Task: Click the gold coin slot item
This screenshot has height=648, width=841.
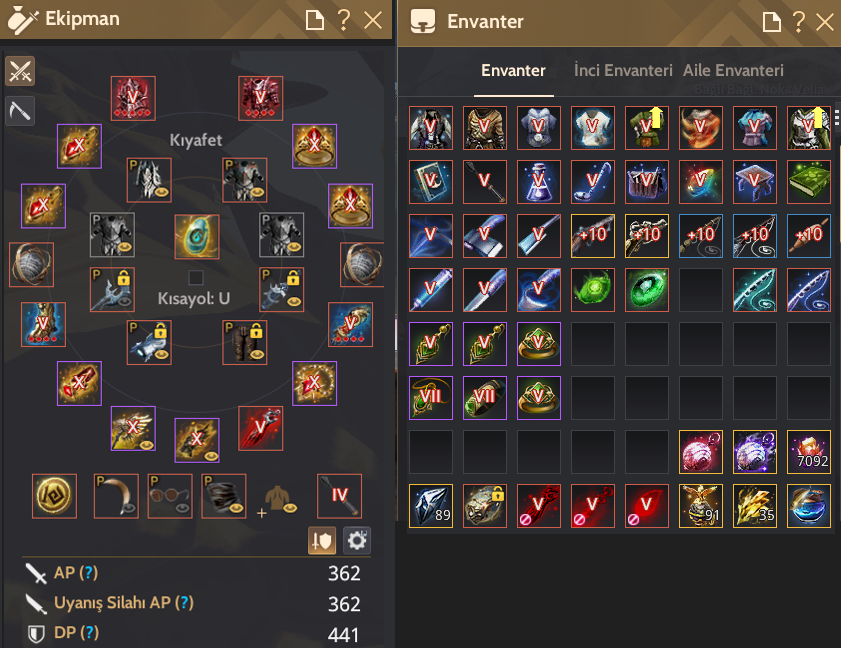Action: (x=54, y=496)
